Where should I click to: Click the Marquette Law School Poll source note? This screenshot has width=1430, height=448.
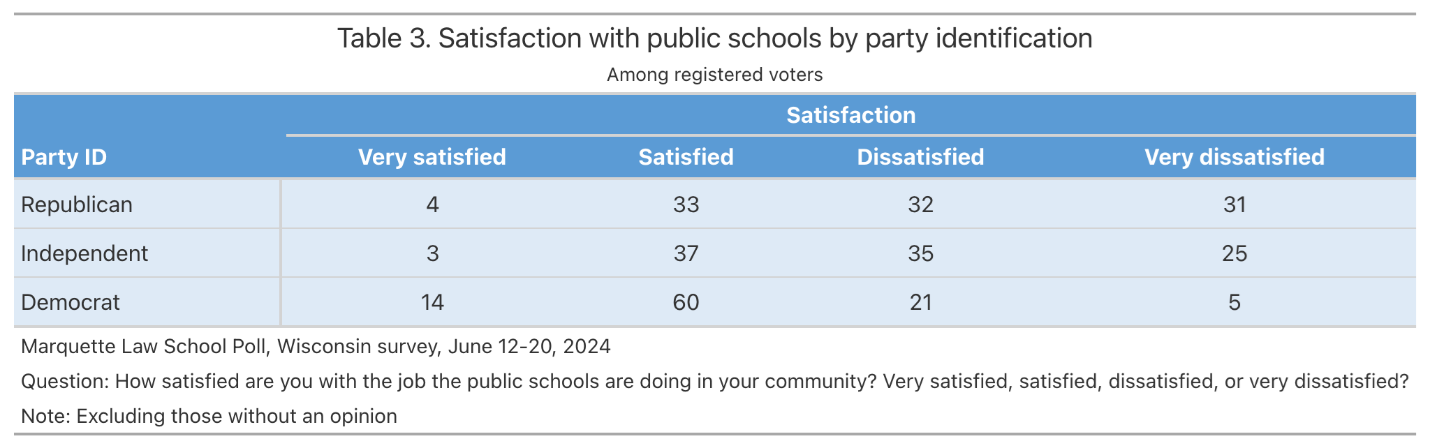coord(316,347)
